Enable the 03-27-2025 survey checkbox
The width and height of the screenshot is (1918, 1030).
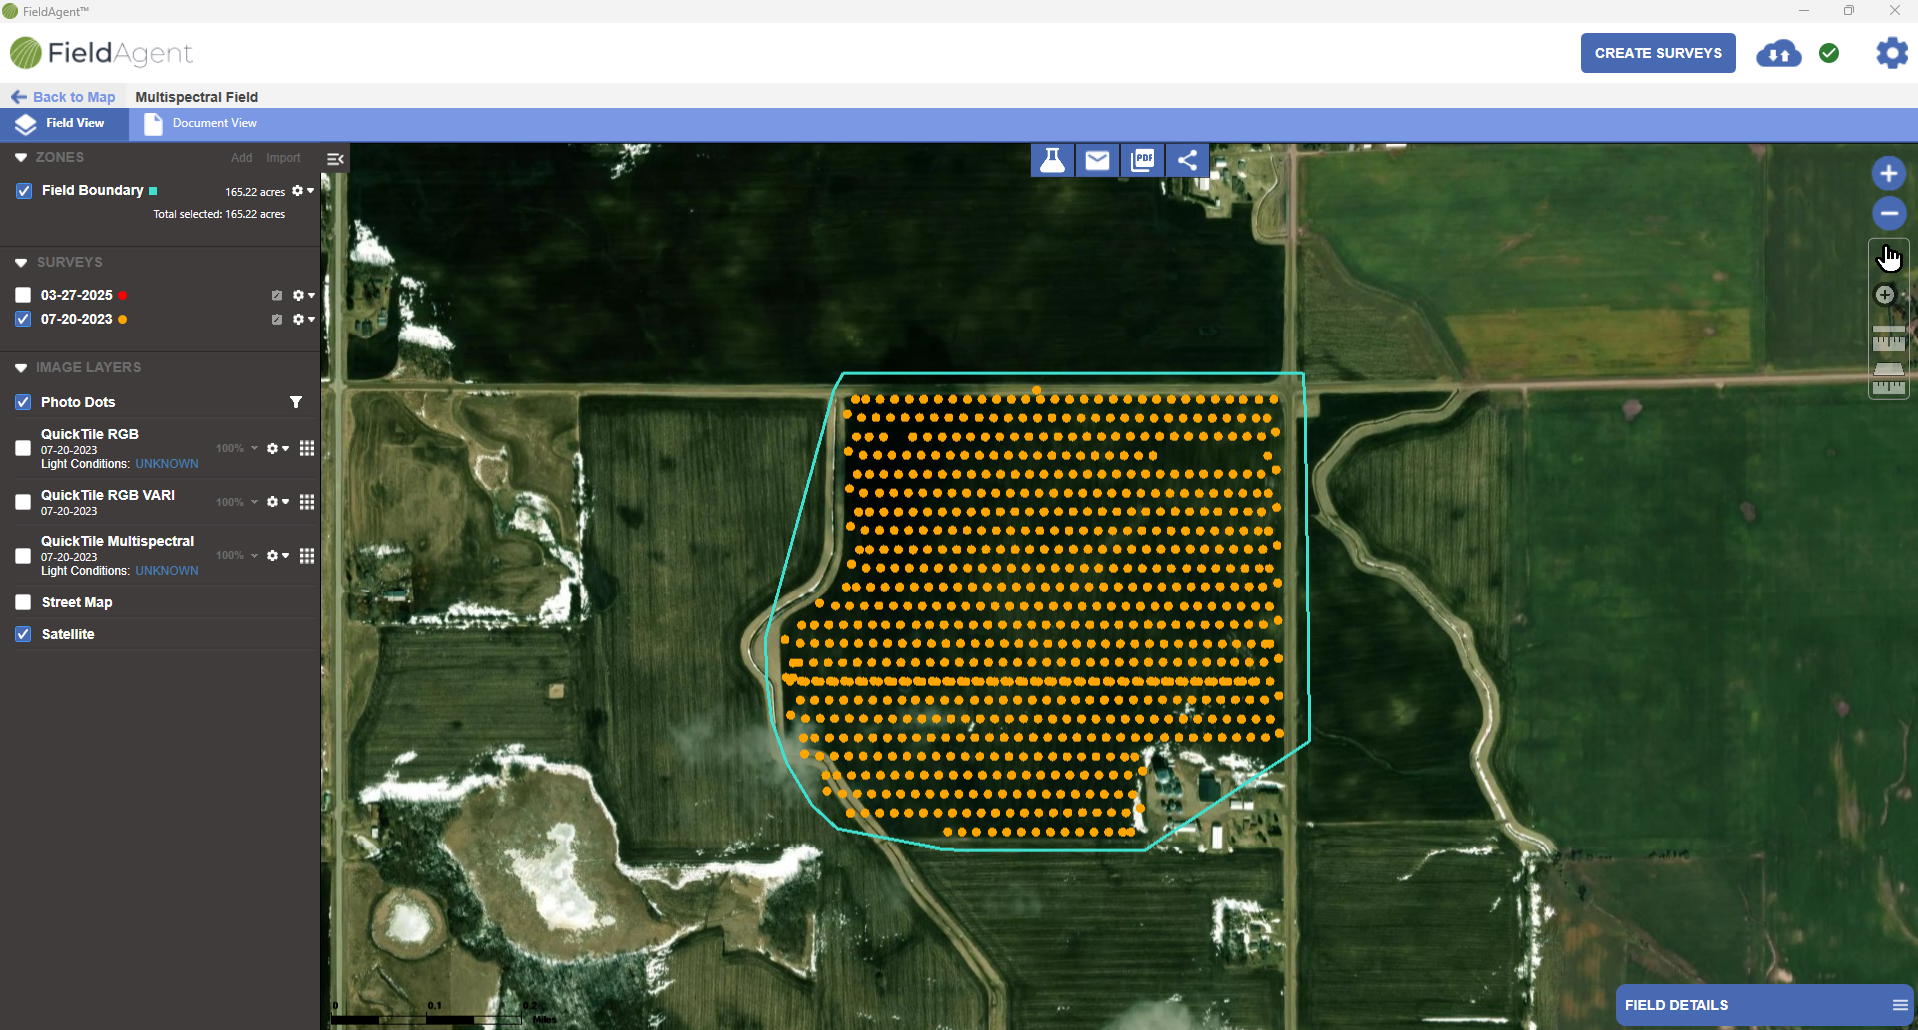pos(23,295)
